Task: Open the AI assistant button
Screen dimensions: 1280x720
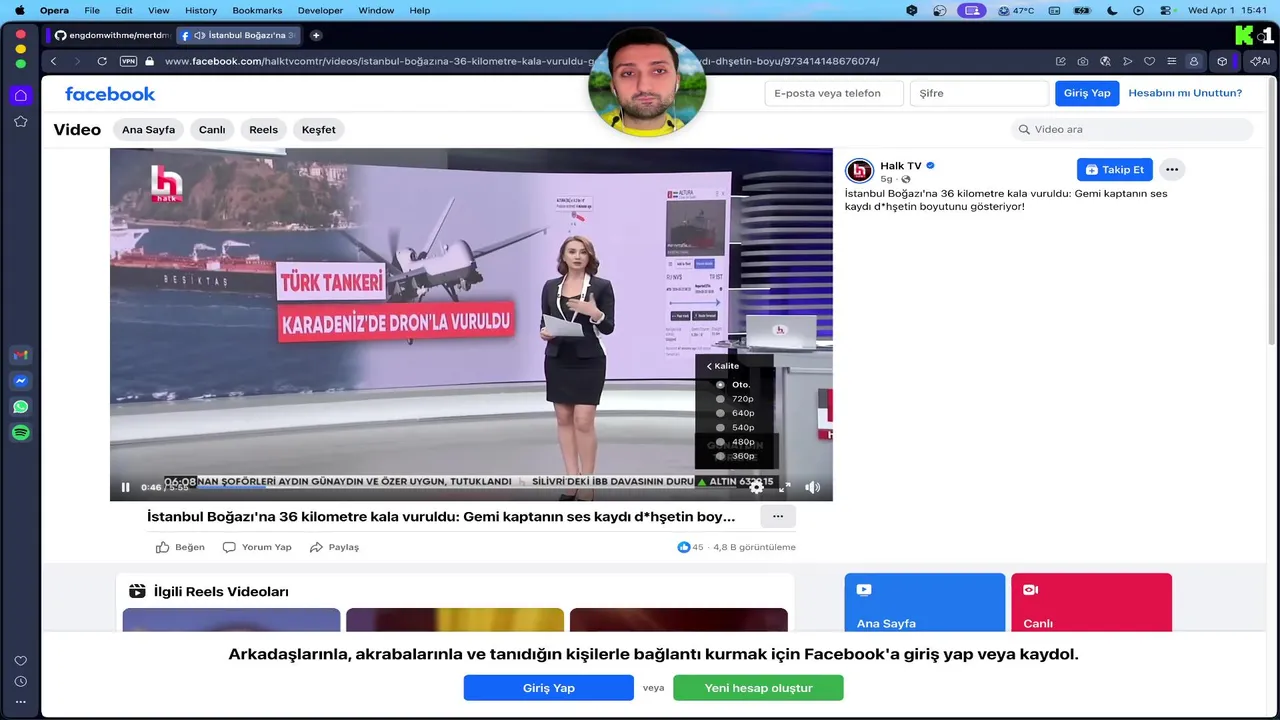Action: point(1260,61)
